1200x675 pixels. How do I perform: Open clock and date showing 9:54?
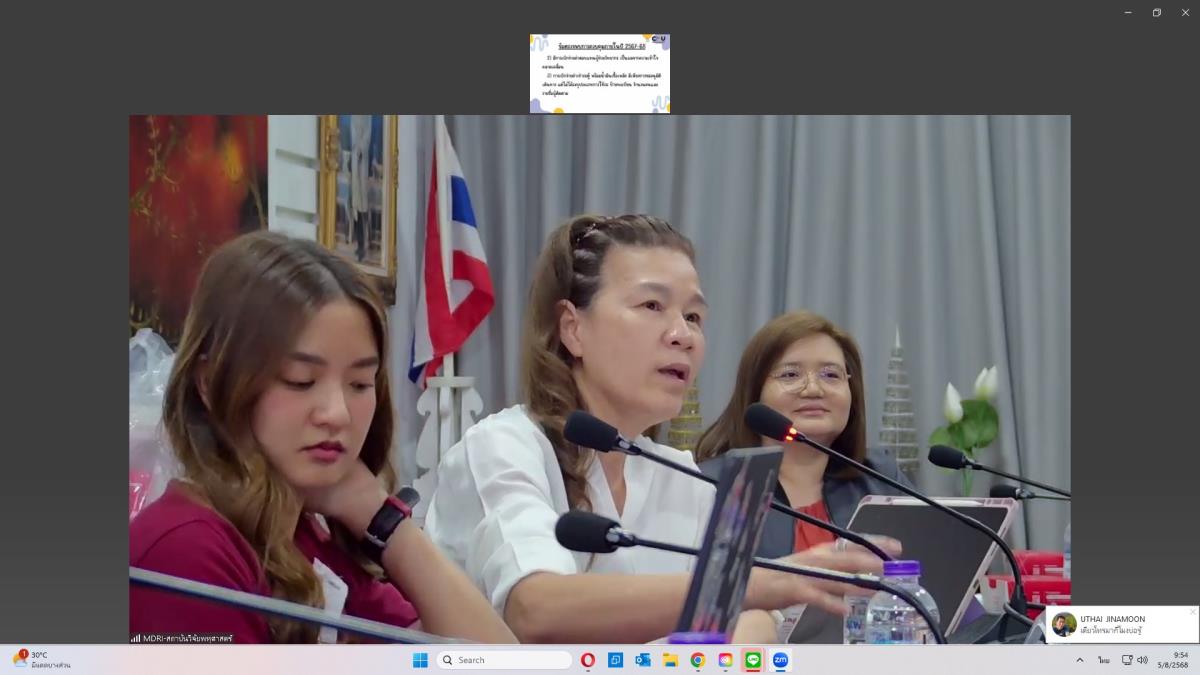click(x=1174, y=660)
